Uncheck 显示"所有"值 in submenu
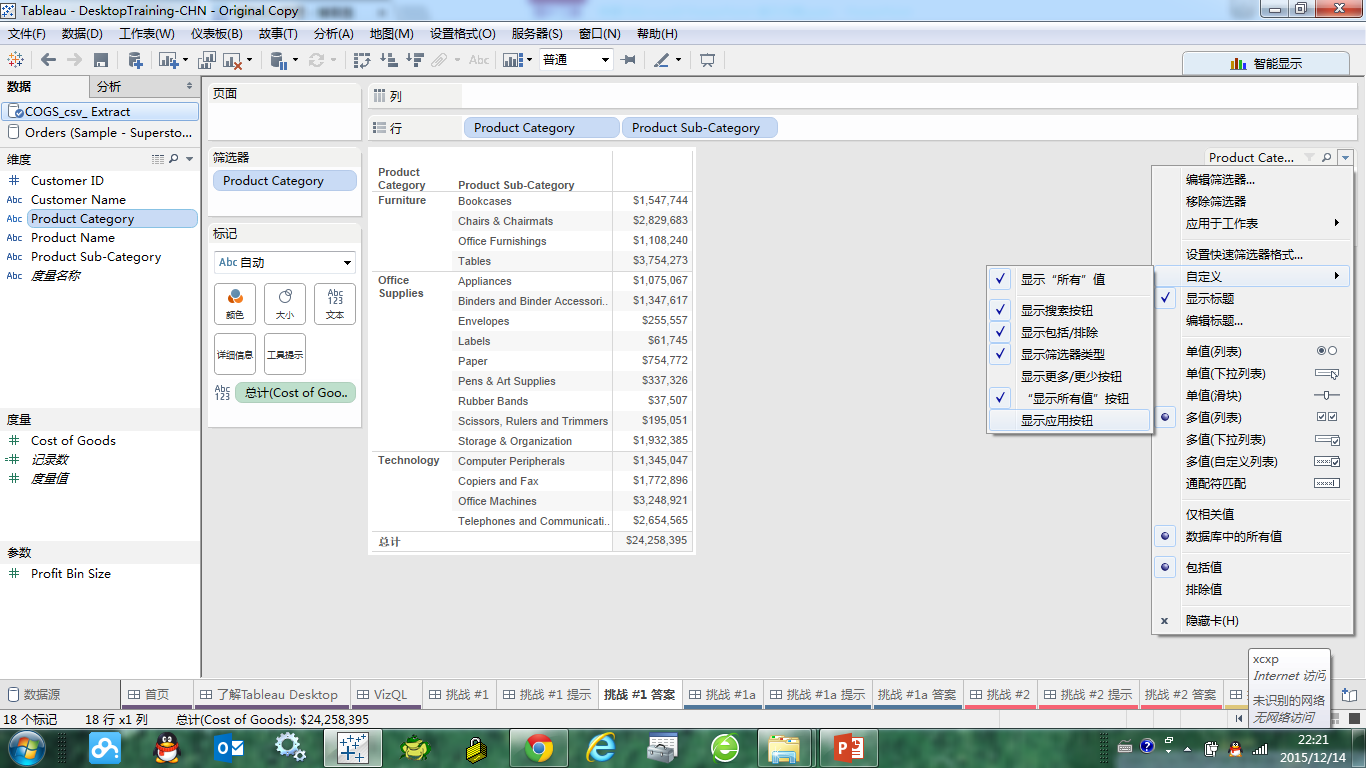Image resolution: width=1366 pixels, height=768 pixels. [1068, 280]
